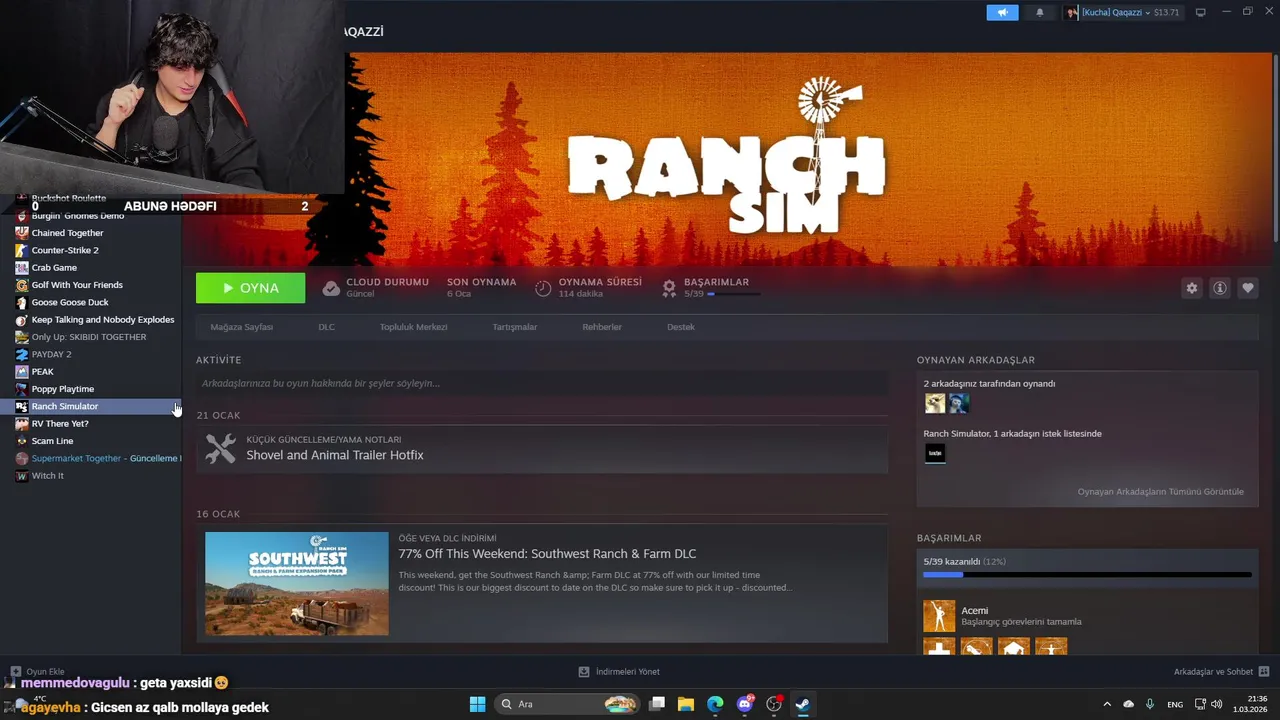Open File Explorer from taskbar
1280x720 pixels.
coord(686,704)
